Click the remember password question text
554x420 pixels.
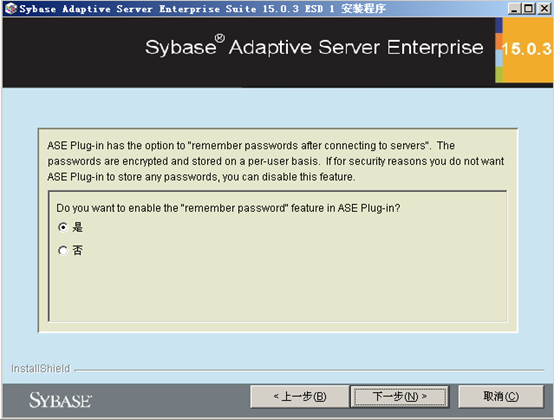point(228,208)
